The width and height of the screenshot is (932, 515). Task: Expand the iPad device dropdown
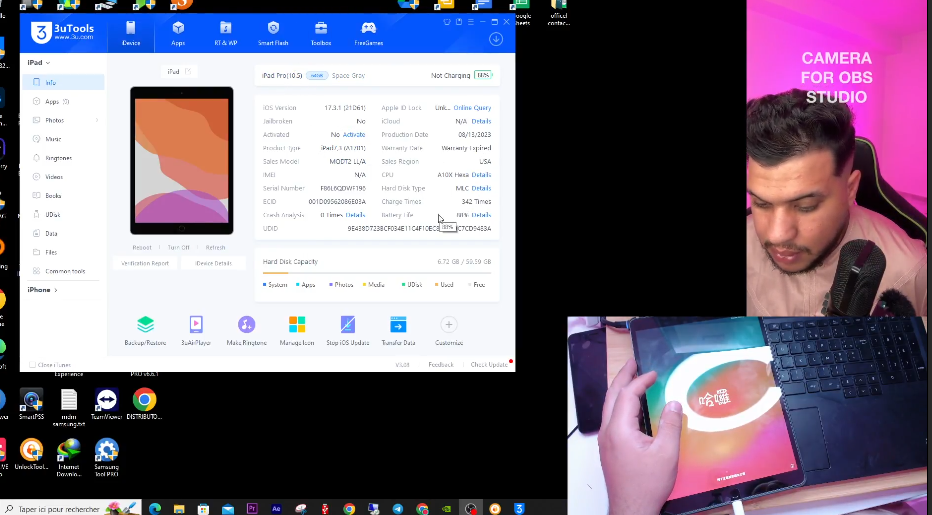point(39,62)
